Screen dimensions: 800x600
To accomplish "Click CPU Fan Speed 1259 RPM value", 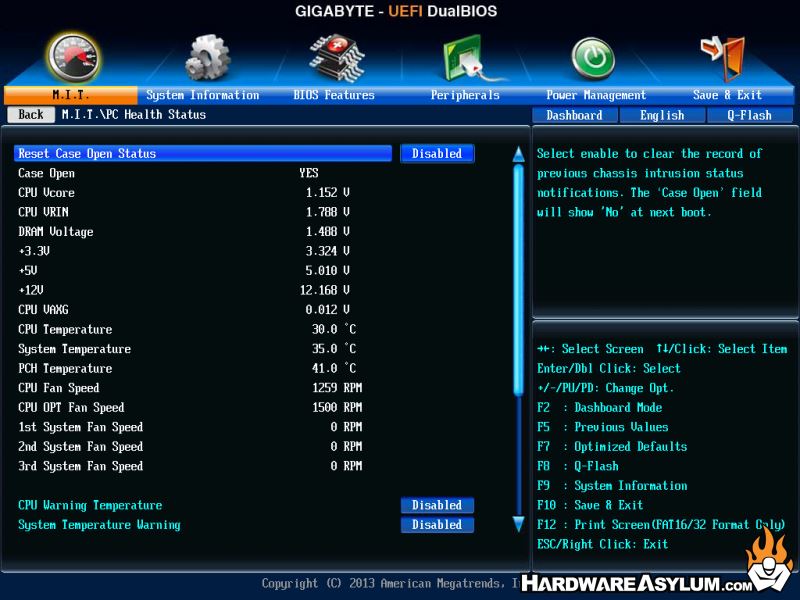I will point(337,388).
